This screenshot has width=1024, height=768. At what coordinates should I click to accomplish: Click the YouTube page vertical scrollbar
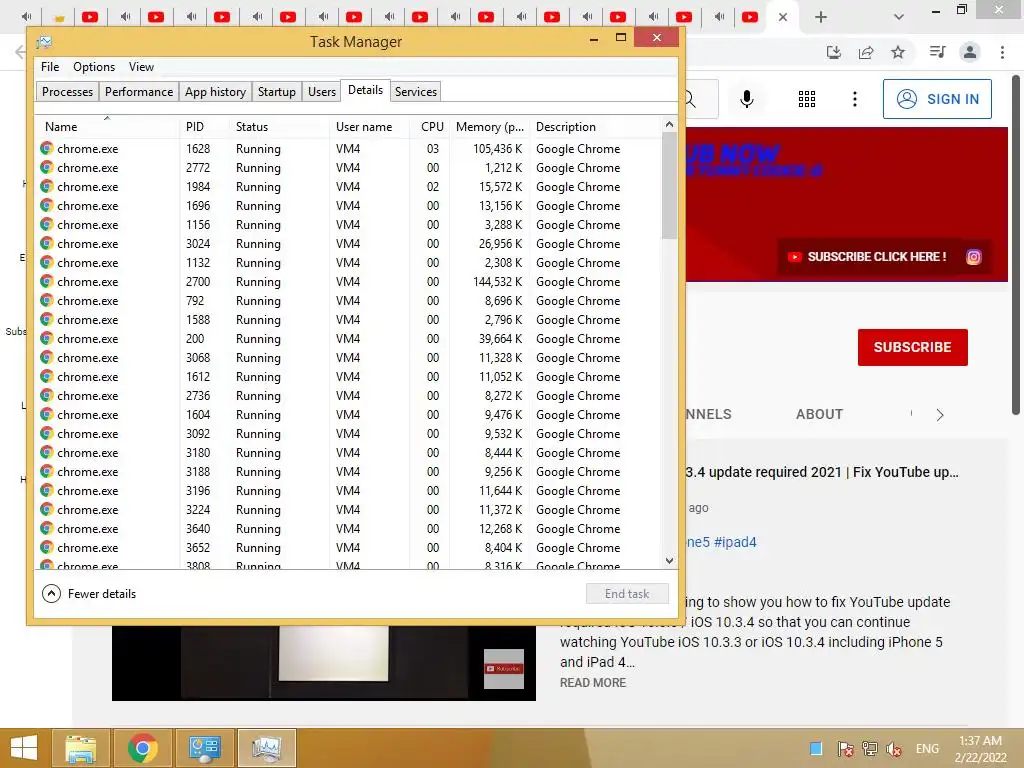[1016, 245]
